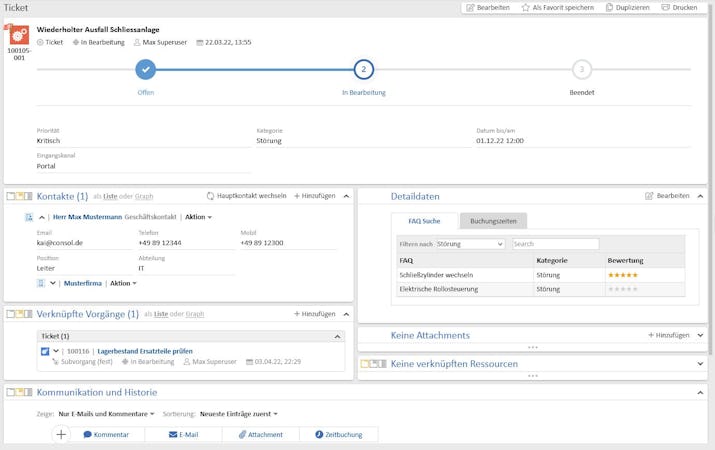The width and height of the screenshot is (715, 450).
Task: Click Hauptkontakt wechseln
Action: tap(246, 196)
